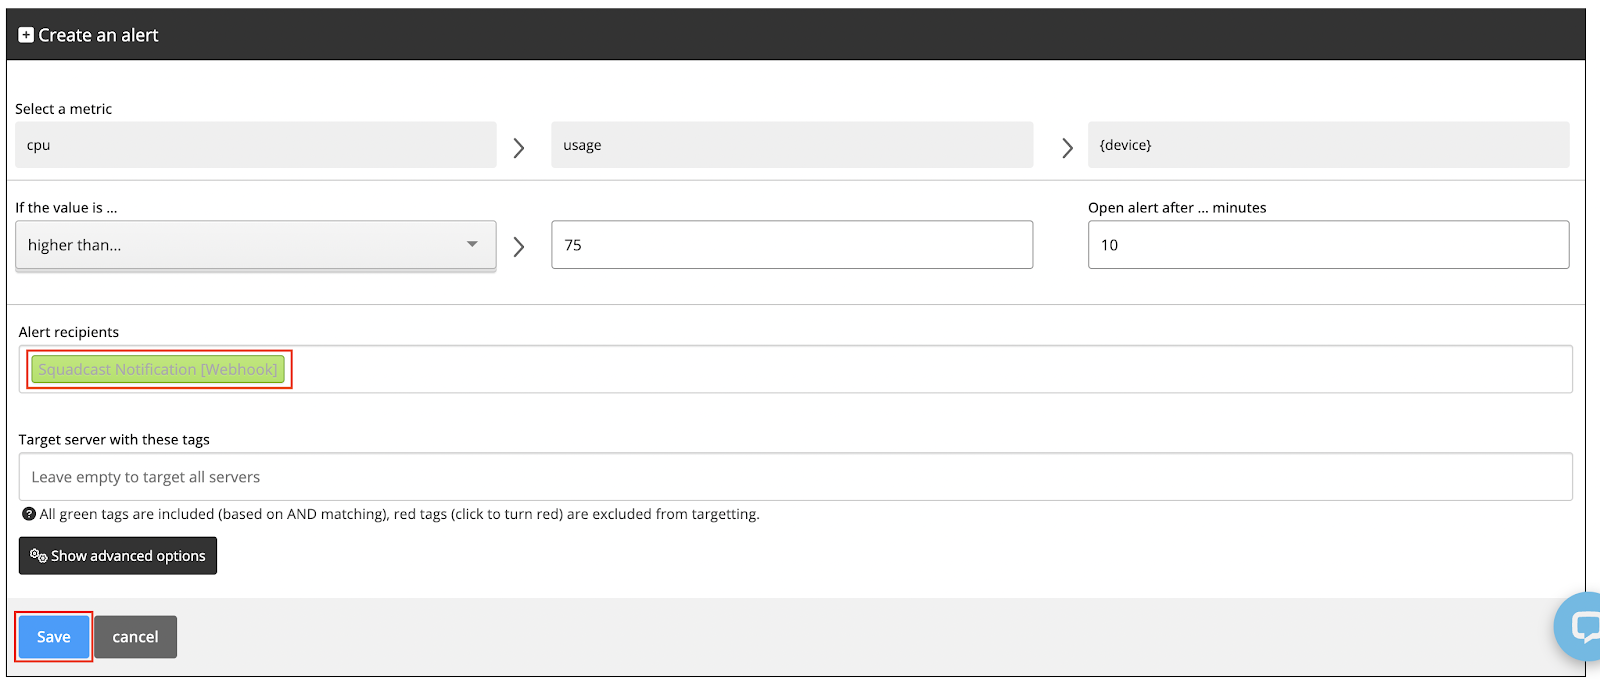Click the plus icon beside Create an alert
The height and width of the screenshot is (680, 1600).
click(26, 35)
